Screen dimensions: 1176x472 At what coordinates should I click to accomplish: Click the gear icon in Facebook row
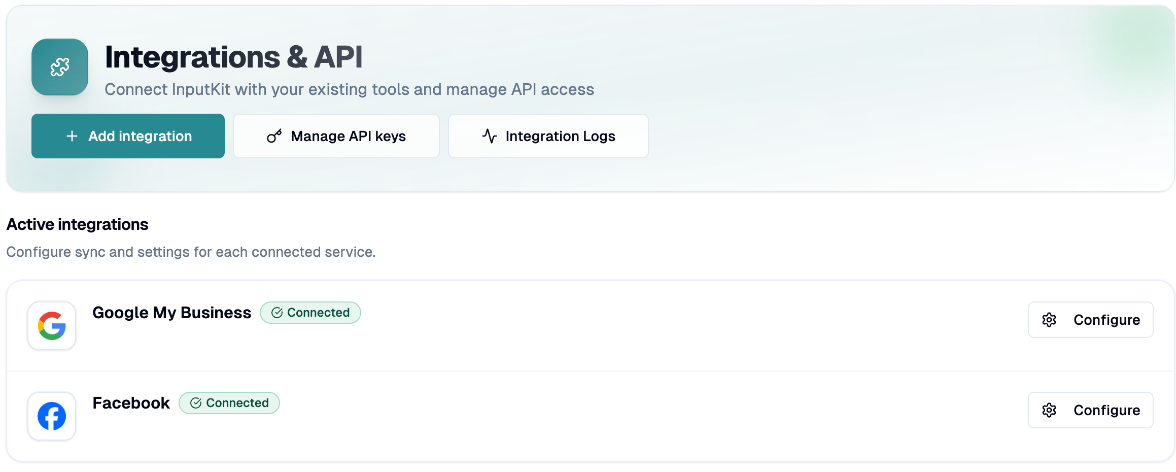[1049, 410]
